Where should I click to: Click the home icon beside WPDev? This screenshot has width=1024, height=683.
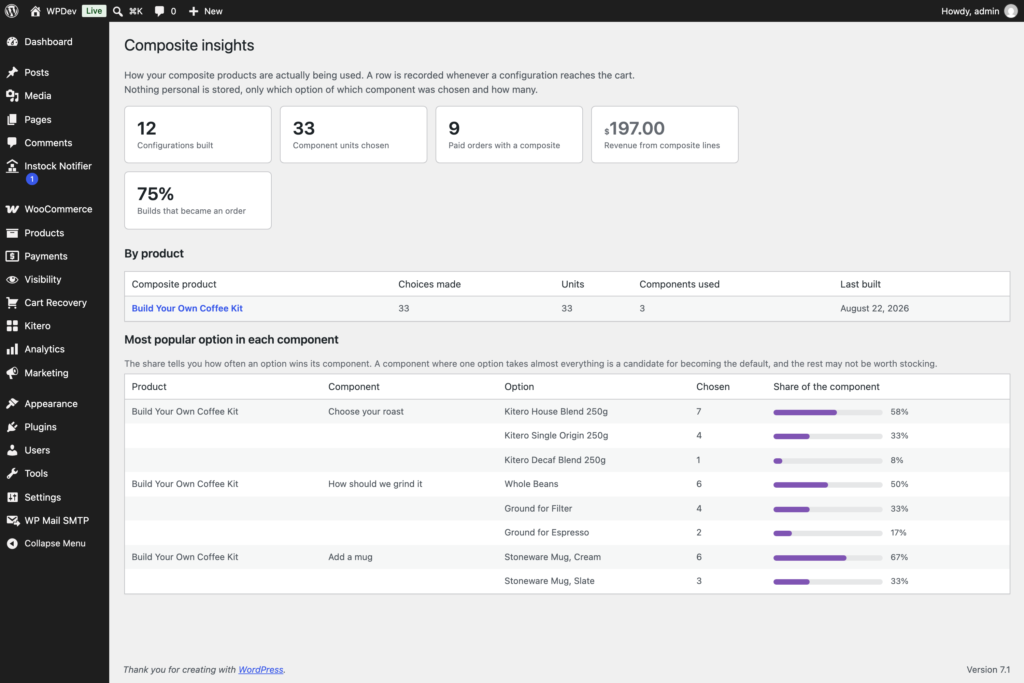(35, 11)
